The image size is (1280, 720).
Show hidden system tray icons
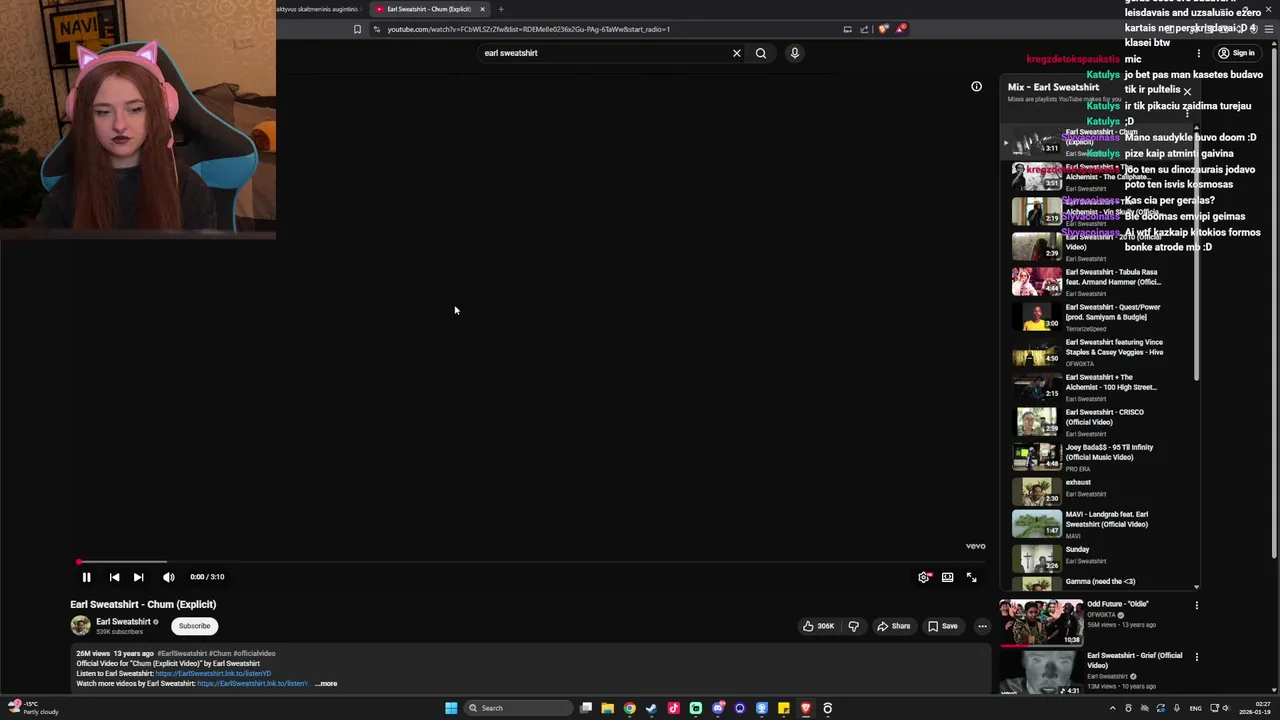[1114, 708]
